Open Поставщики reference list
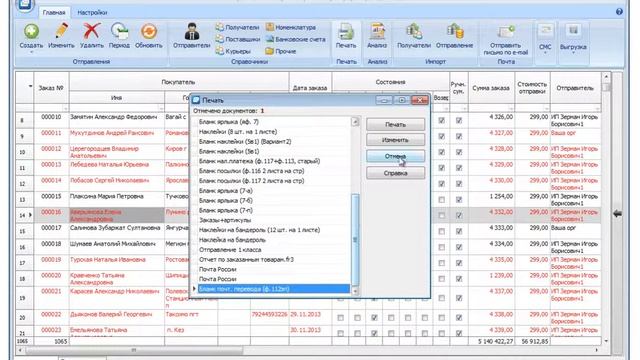This screenshot has height=360, width=640. click(x=238, y=39)
